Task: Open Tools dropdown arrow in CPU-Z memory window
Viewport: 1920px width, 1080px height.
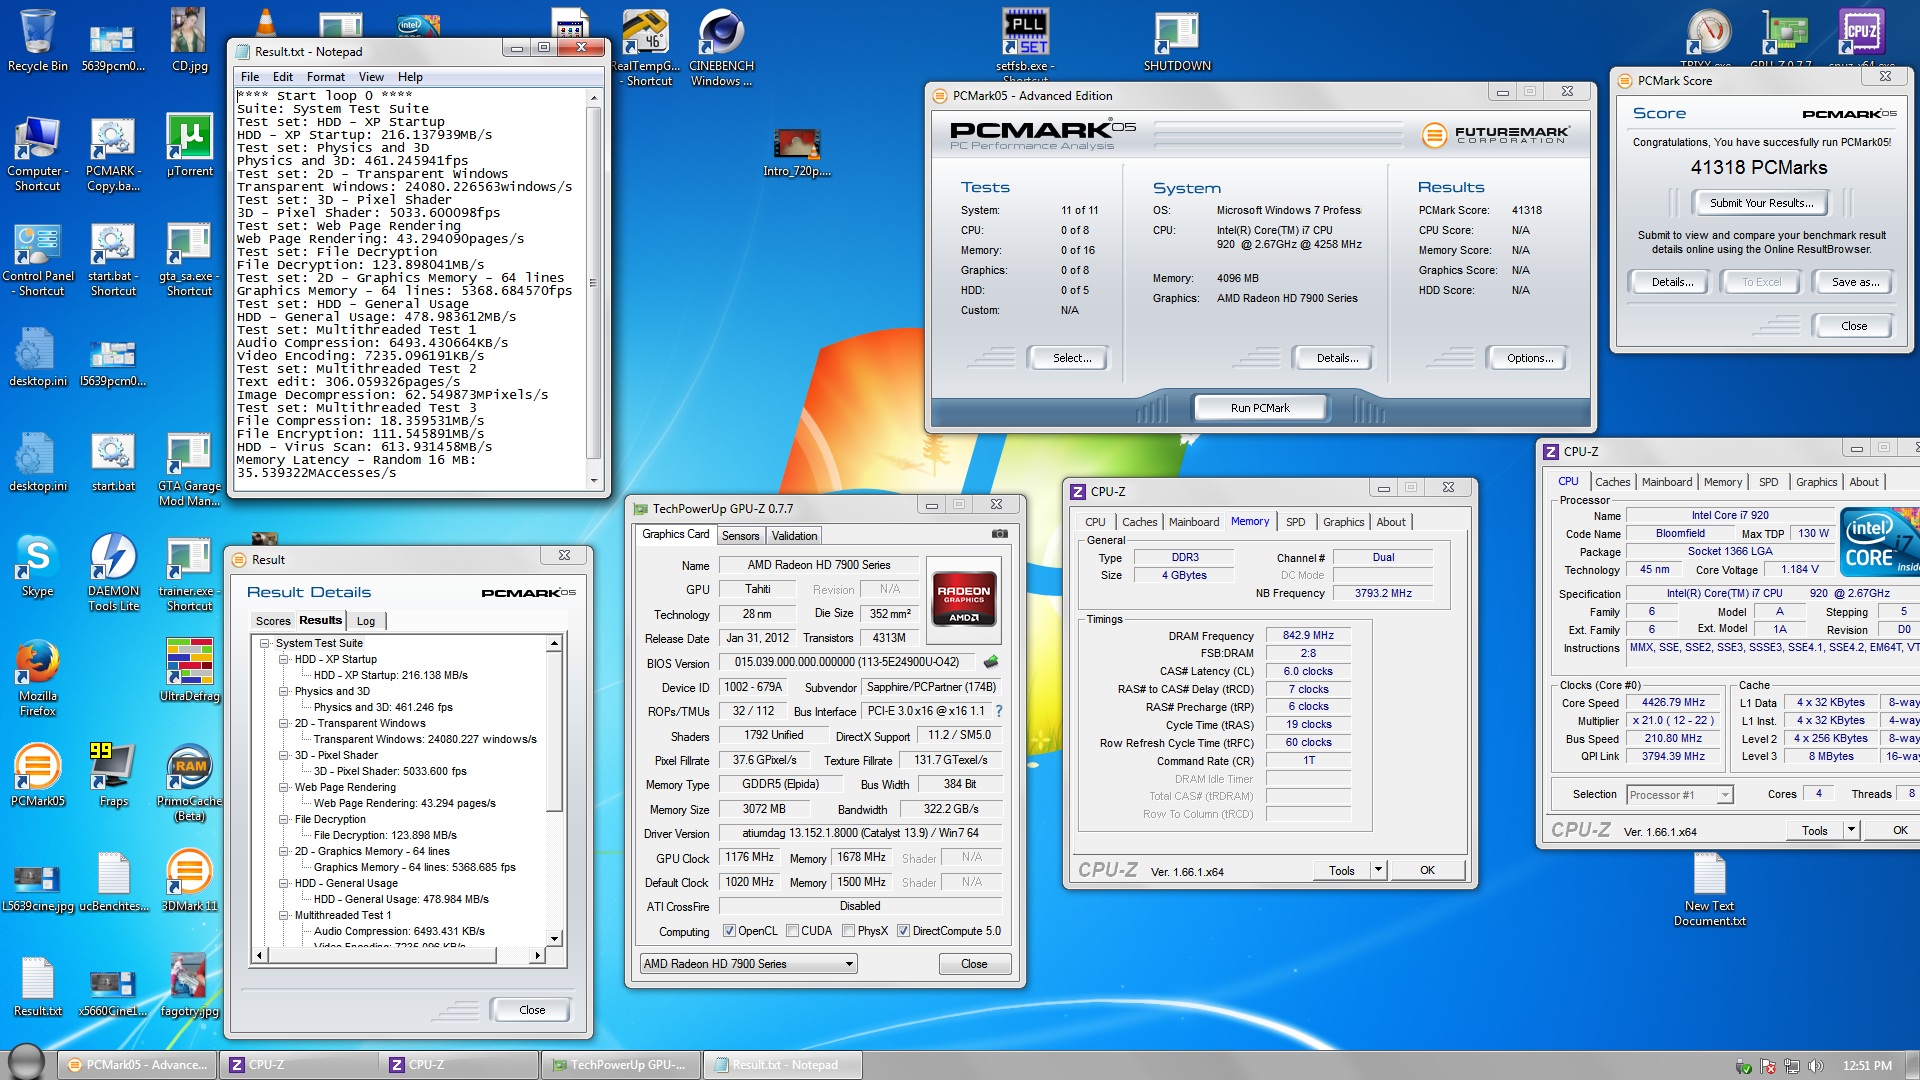Action: pos(1378,870)
